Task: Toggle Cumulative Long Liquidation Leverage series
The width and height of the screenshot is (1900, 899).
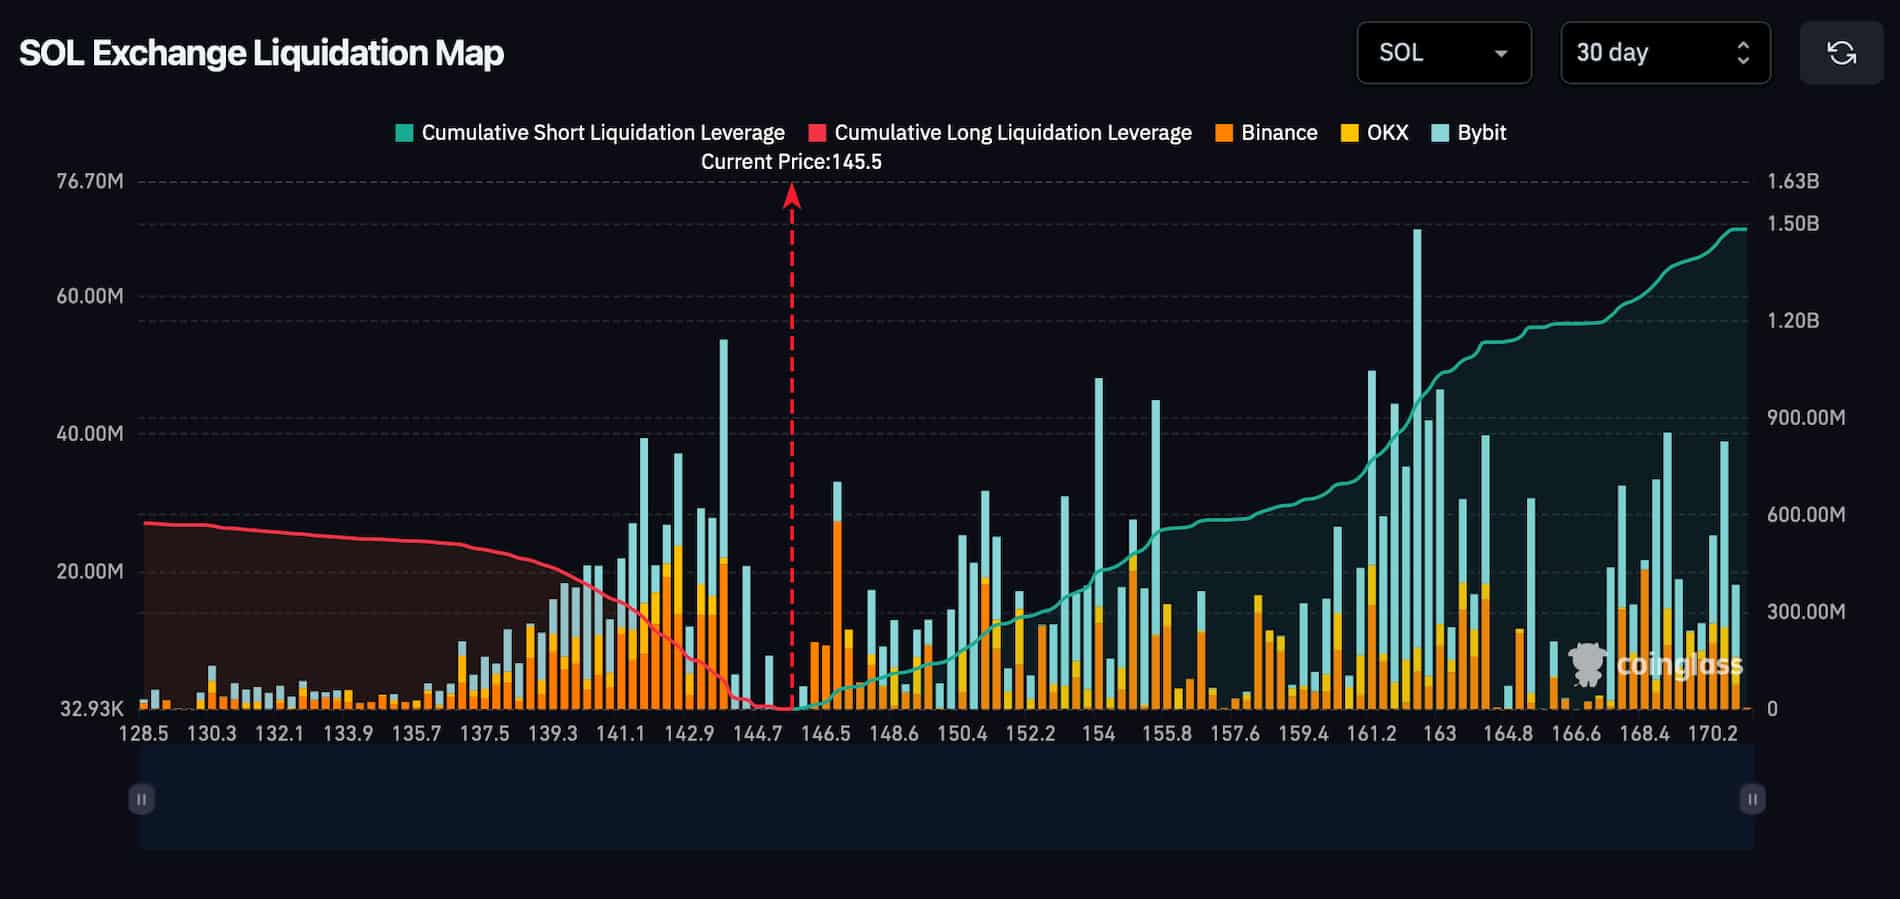Action: [1000, 133]
